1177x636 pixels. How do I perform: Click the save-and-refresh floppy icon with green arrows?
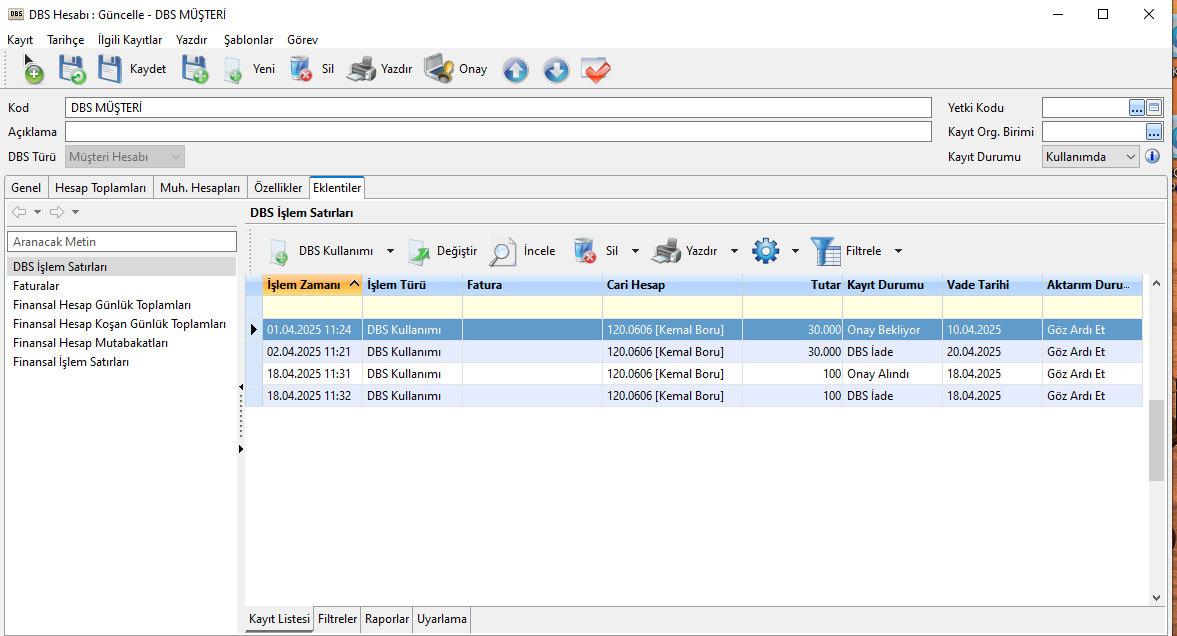click(x=71, y=70)
